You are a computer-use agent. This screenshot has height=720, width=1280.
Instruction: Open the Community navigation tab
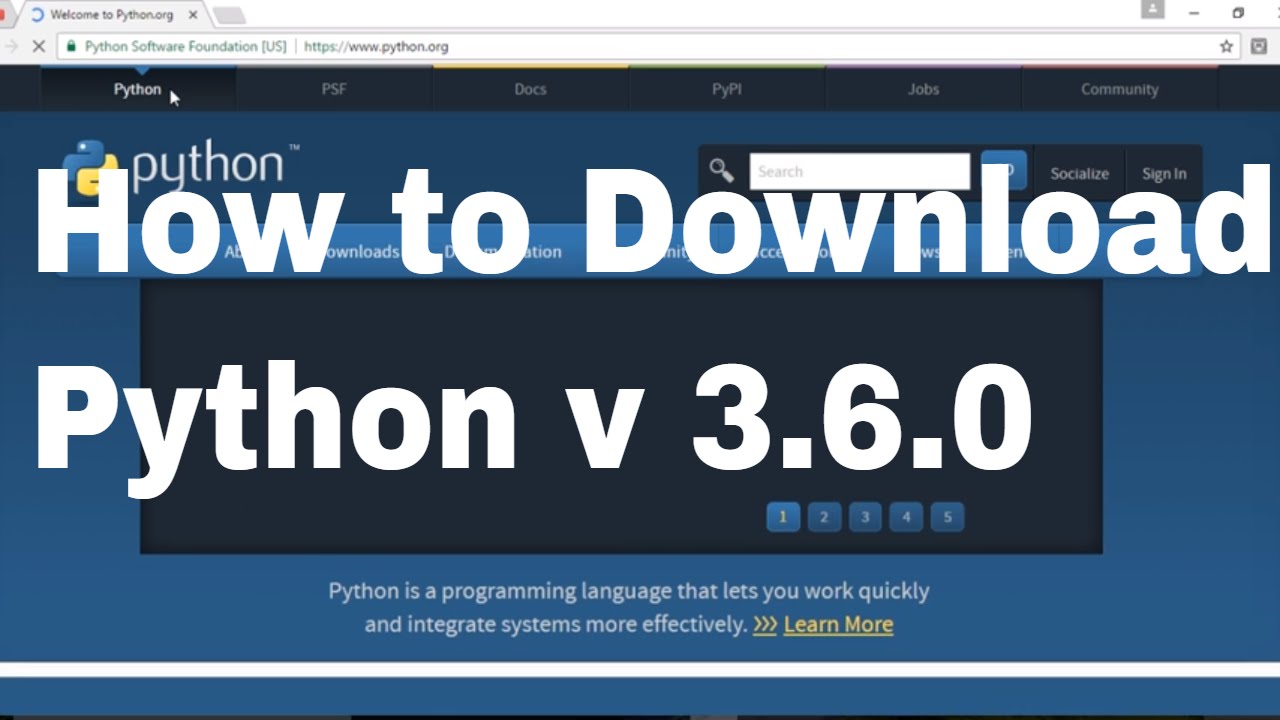tap(1119, 89)
